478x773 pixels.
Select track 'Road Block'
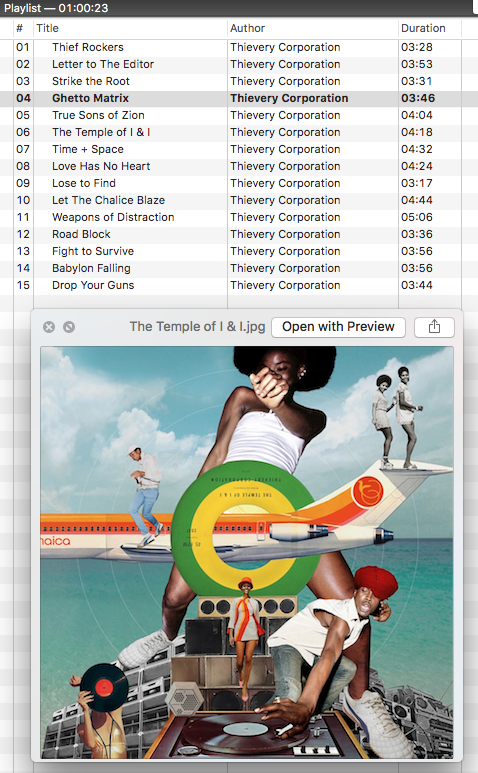click(x=81, y=234)
